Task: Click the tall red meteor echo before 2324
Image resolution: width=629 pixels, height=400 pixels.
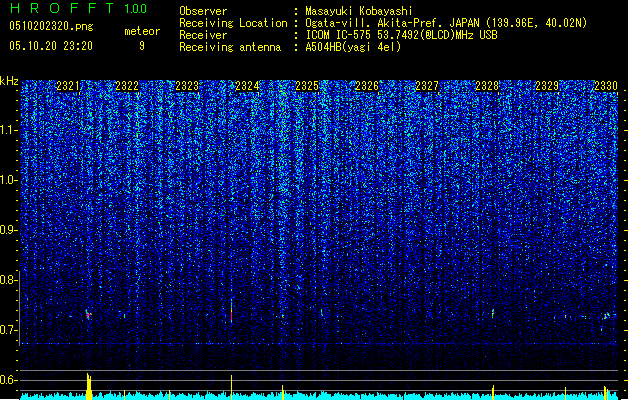Action: [x=231, y=313]
